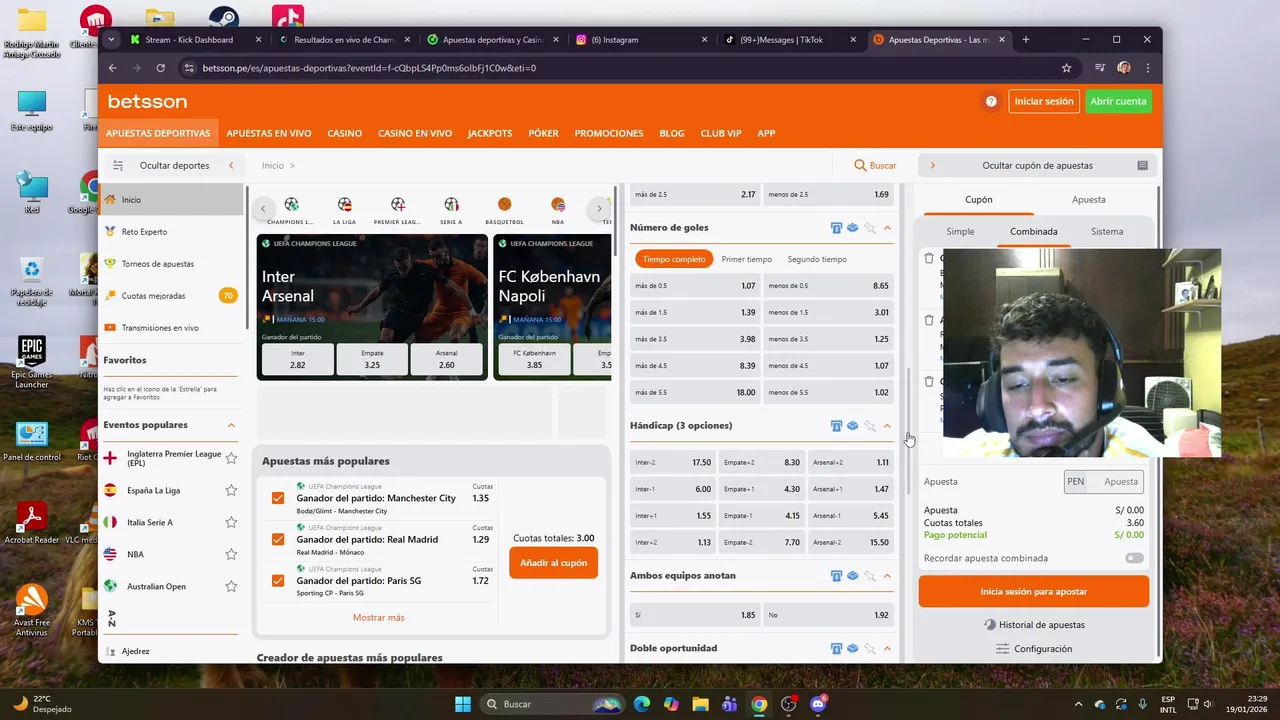Favorite NBA with its star

click(x=231, y=554)
